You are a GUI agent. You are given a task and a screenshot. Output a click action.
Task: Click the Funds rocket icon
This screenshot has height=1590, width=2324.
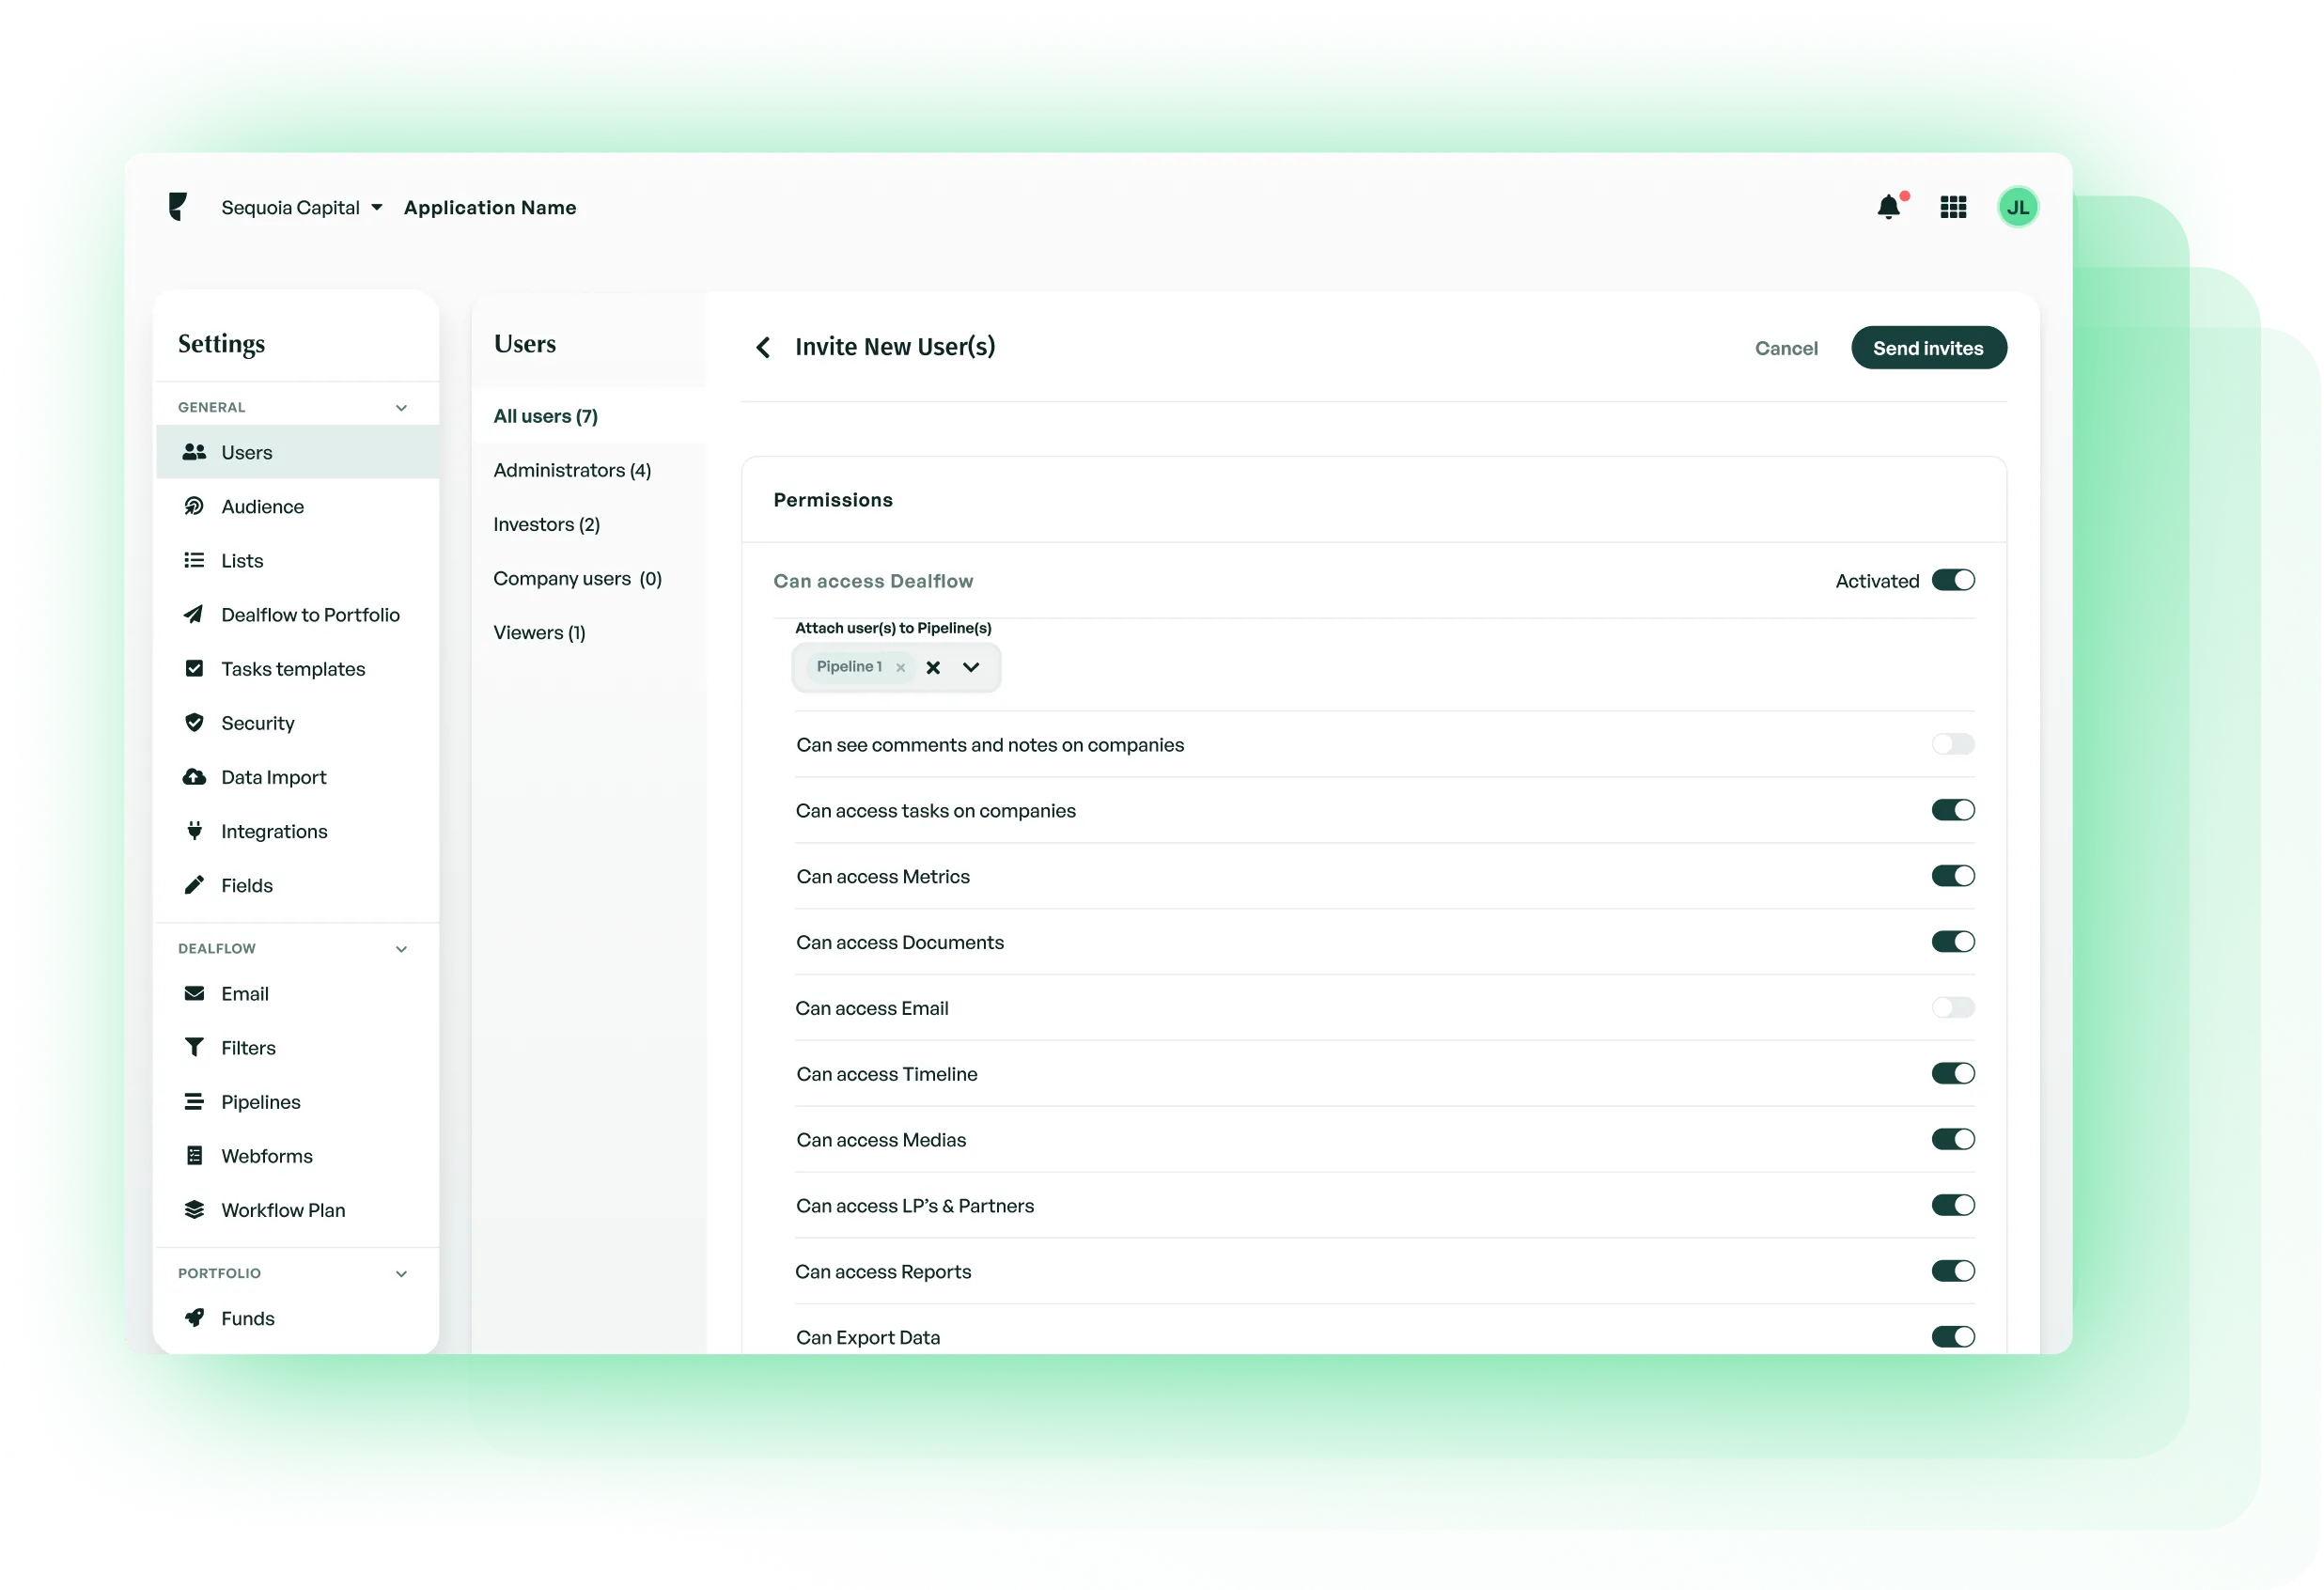coord(195,1318)
